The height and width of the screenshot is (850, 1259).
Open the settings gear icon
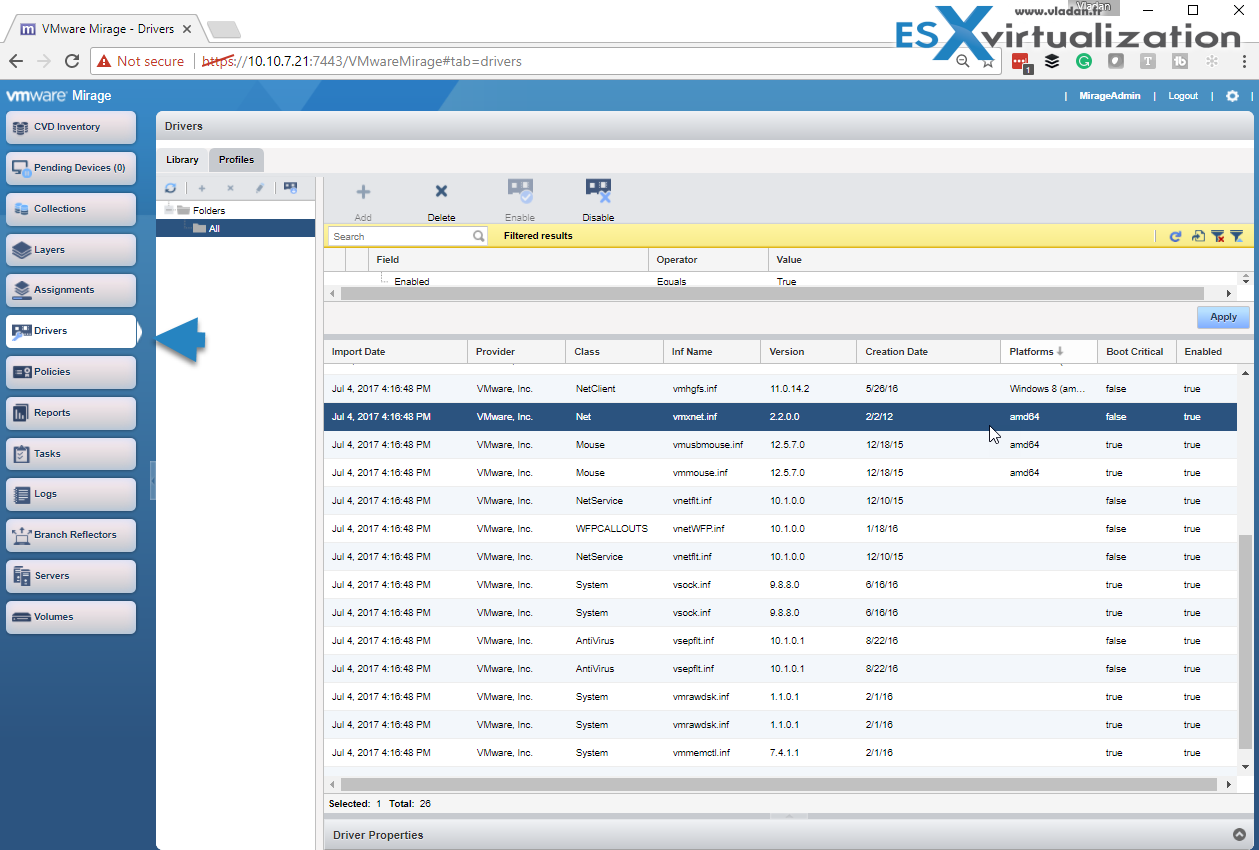click(1232, 96)
